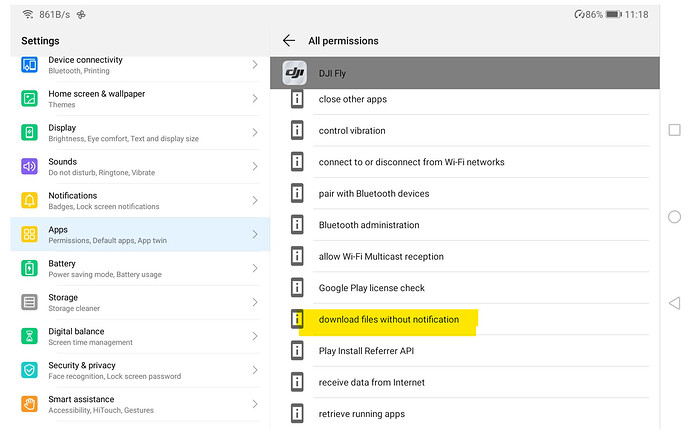Tap the Android recent apps square button
690x444 pixels.
[x=674, y=130]
